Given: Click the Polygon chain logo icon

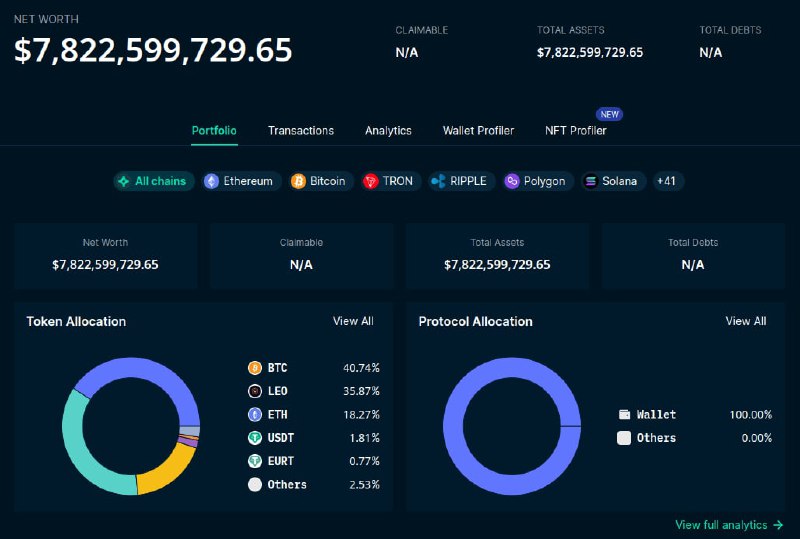Looking at the screenshot, I should click(x=512, y=181).
